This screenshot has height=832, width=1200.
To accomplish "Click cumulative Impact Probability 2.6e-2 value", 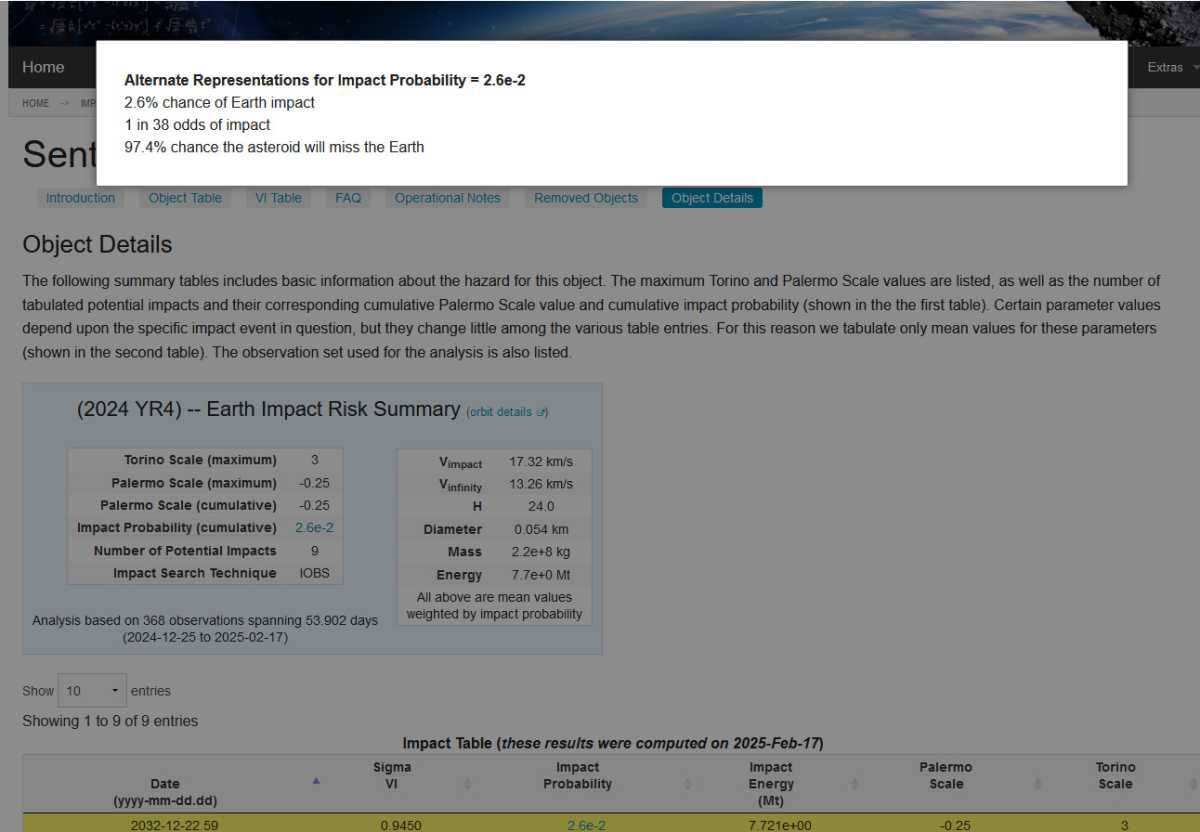I will point(314,527).
